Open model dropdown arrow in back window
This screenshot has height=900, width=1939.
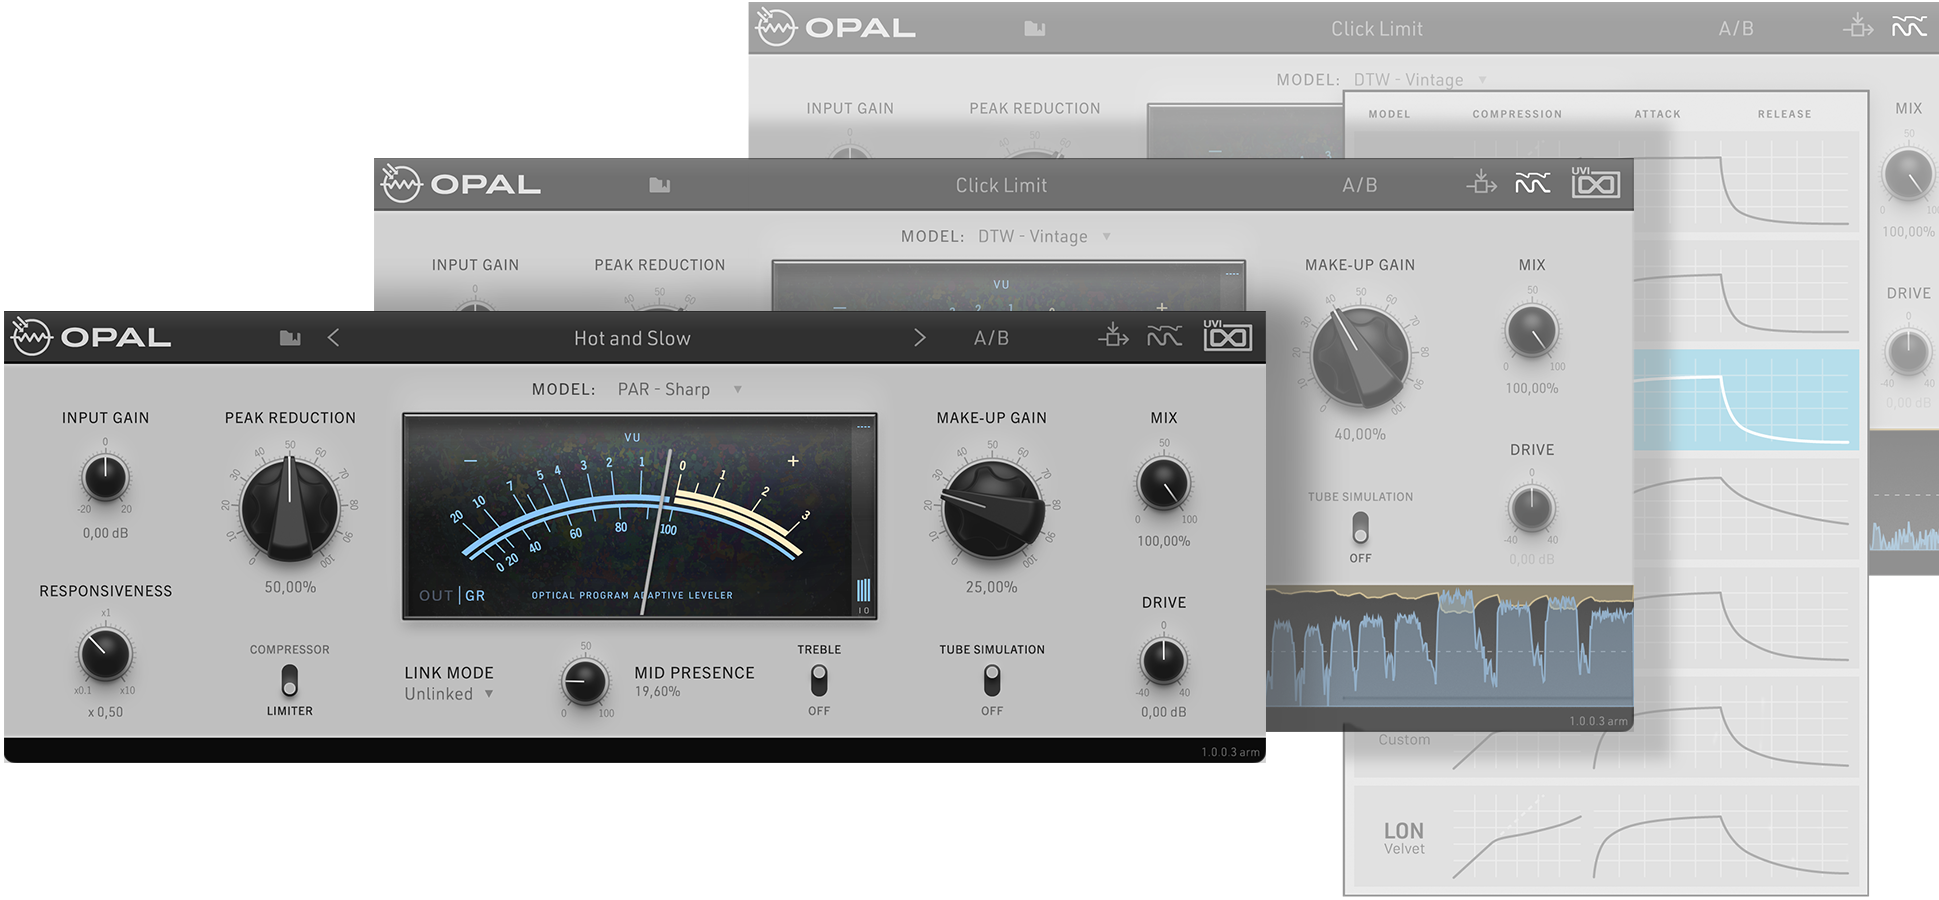[x=1482, y=80]
